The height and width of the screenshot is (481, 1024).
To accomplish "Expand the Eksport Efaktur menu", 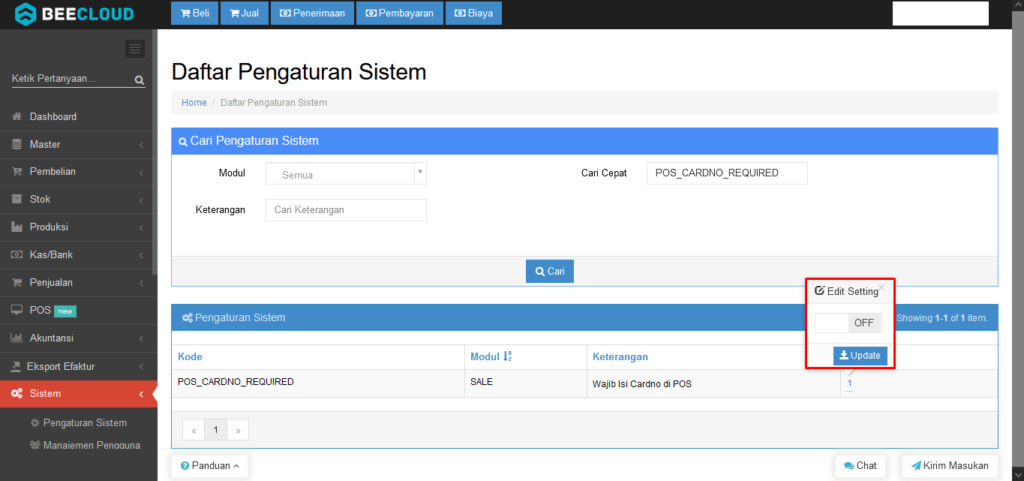I will point(78,366).
